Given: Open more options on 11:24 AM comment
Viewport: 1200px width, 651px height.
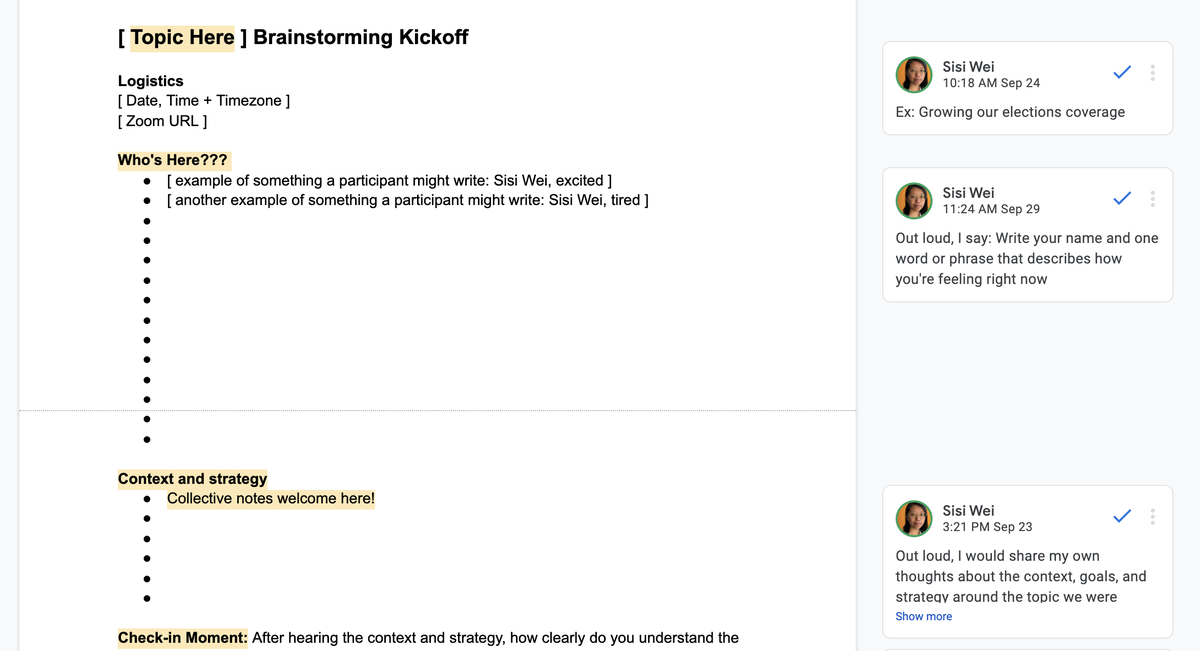Looking at the screenshot, I should click(1153, 199).
